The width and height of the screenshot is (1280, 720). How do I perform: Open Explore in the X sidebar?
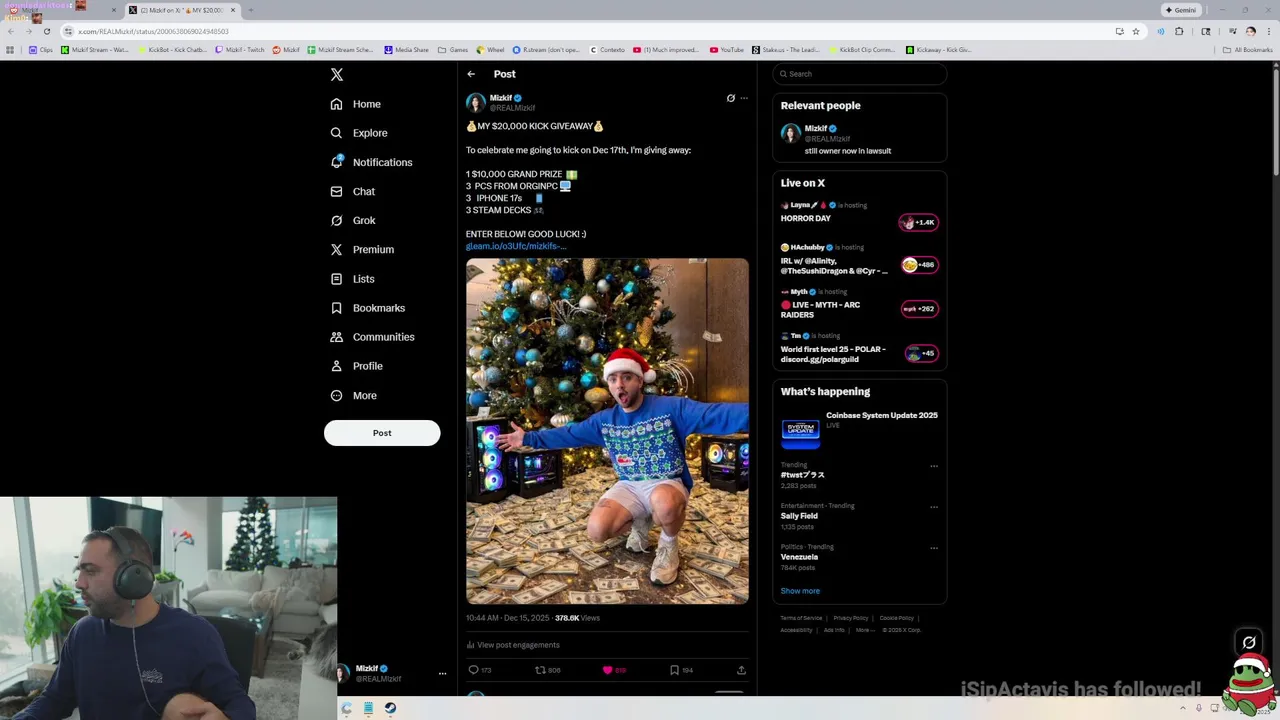coord(359,133)
